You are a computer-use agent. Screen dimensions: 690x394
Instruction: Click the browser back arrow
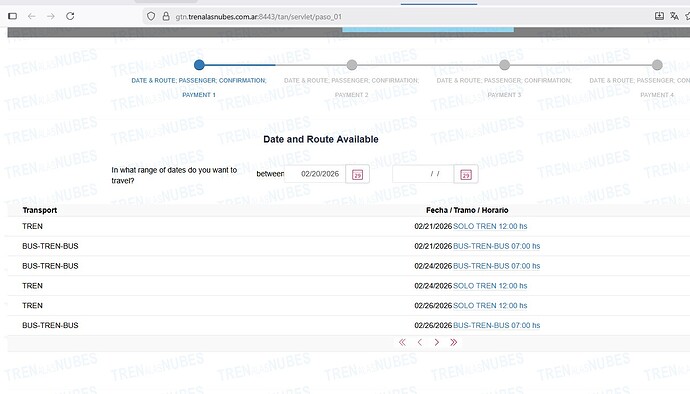pos(32,16)
